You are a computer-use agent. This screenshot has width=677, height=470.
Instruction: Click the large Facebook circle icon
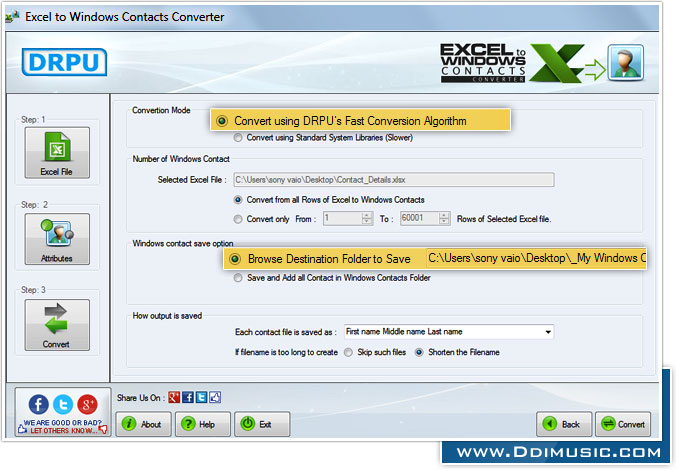38,404
